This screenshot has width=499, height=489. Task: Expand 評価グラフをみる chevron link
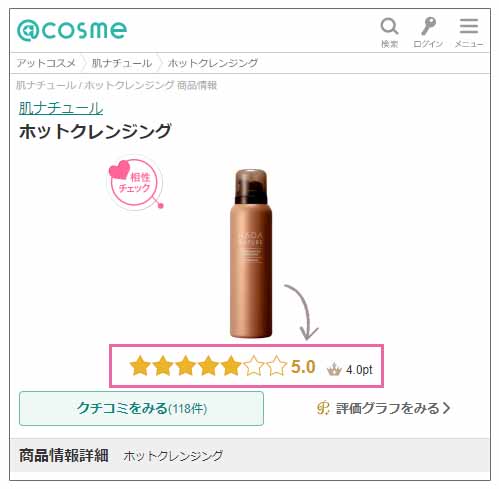coord(383,408)
